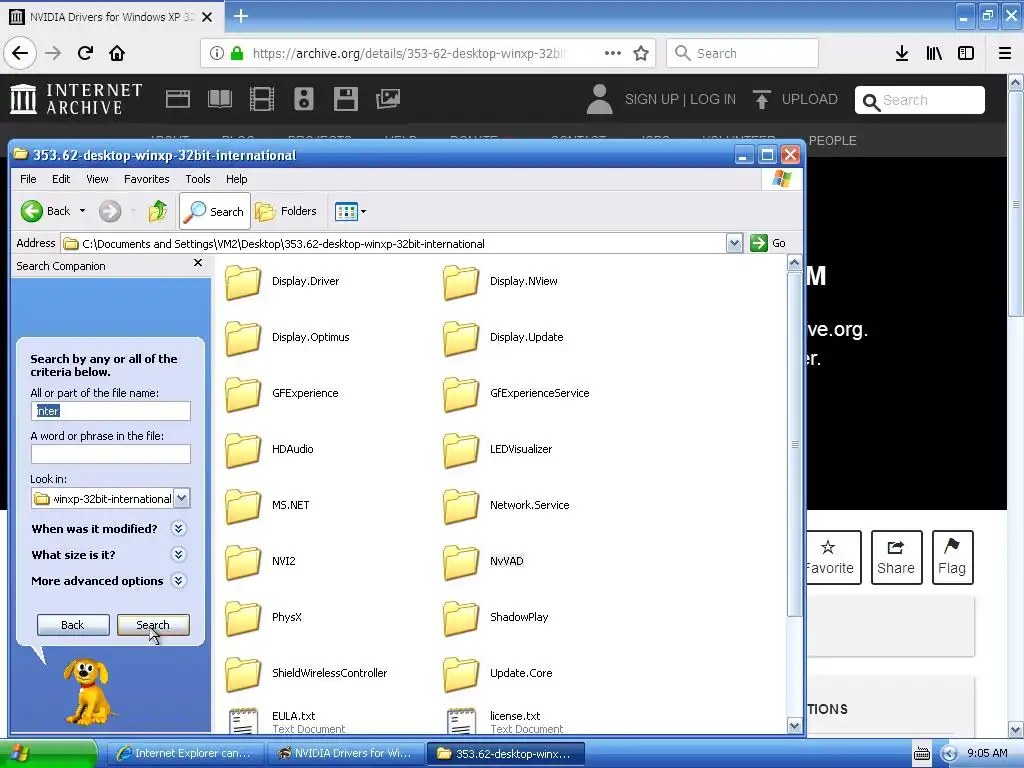This screenshot has width=1024, height=768.
Task: Switch to NVIDIA Drivers taskbar item
Action: (346, 754)
